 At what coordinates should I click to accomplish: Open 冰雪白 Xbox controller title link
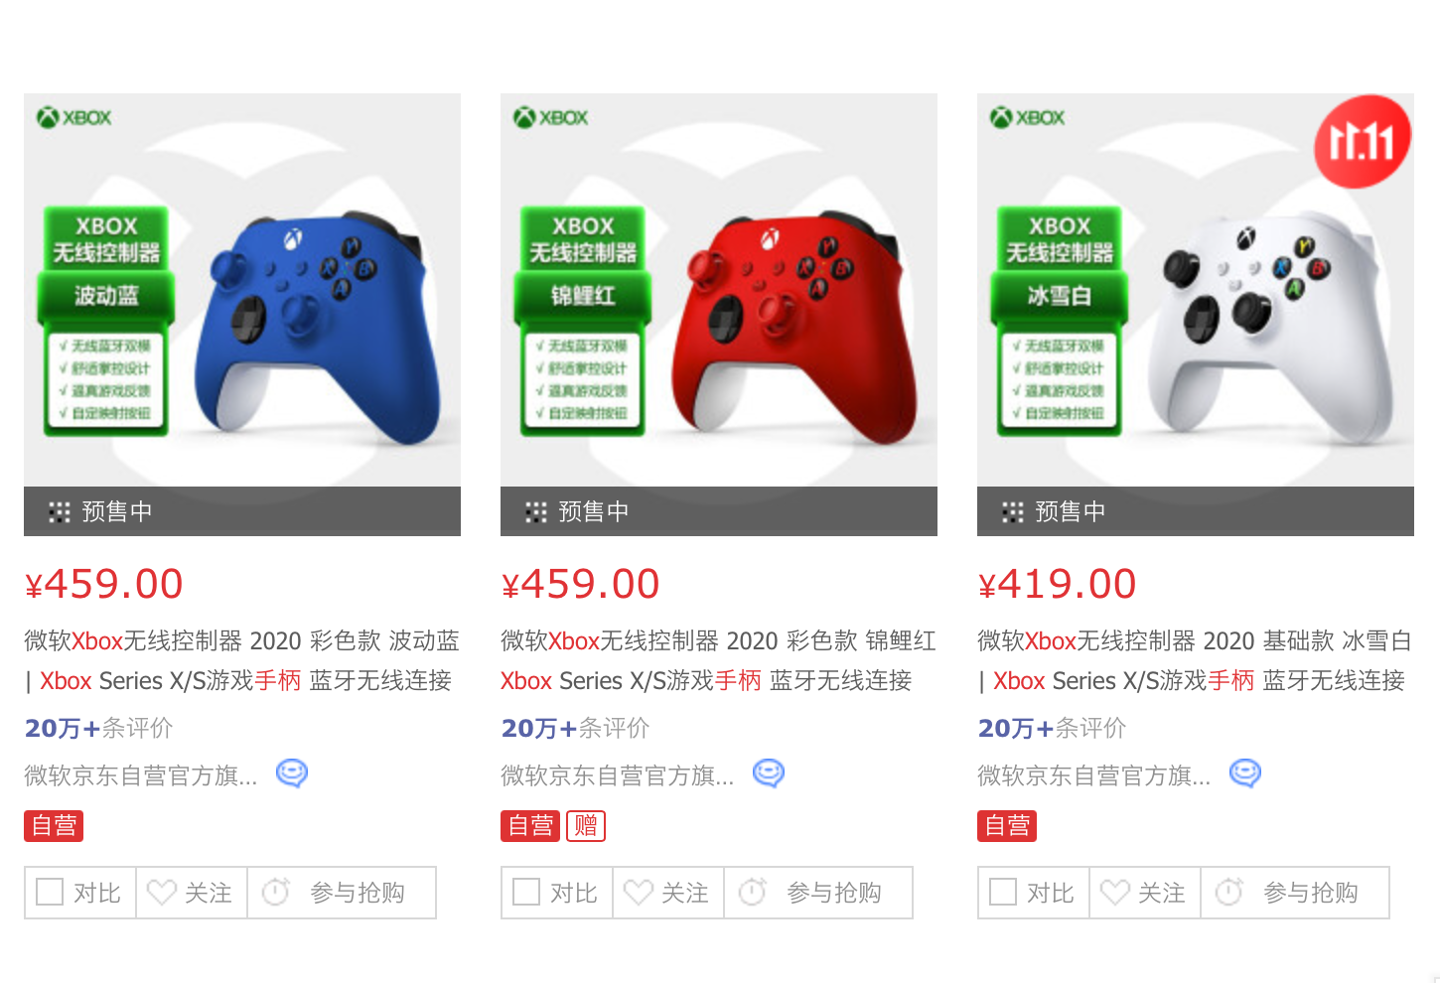(1194, 661)
